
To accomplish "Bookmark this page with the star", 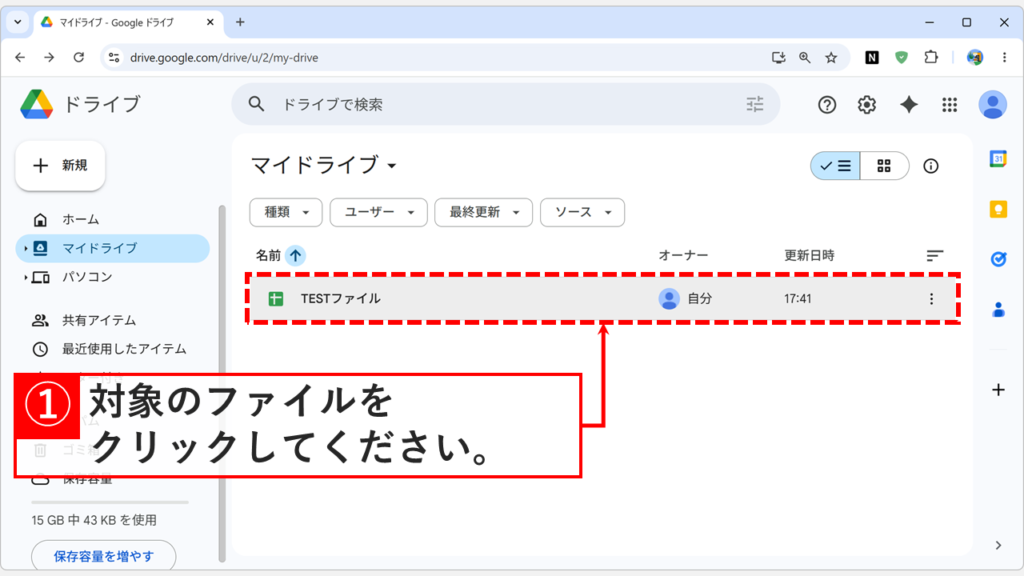I will (x=831, y=57).
